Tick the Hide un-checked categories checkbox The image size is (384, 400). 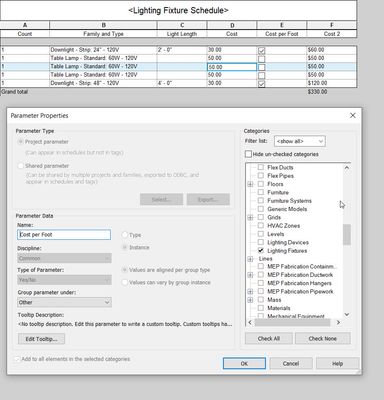click(x=248, y=154)
